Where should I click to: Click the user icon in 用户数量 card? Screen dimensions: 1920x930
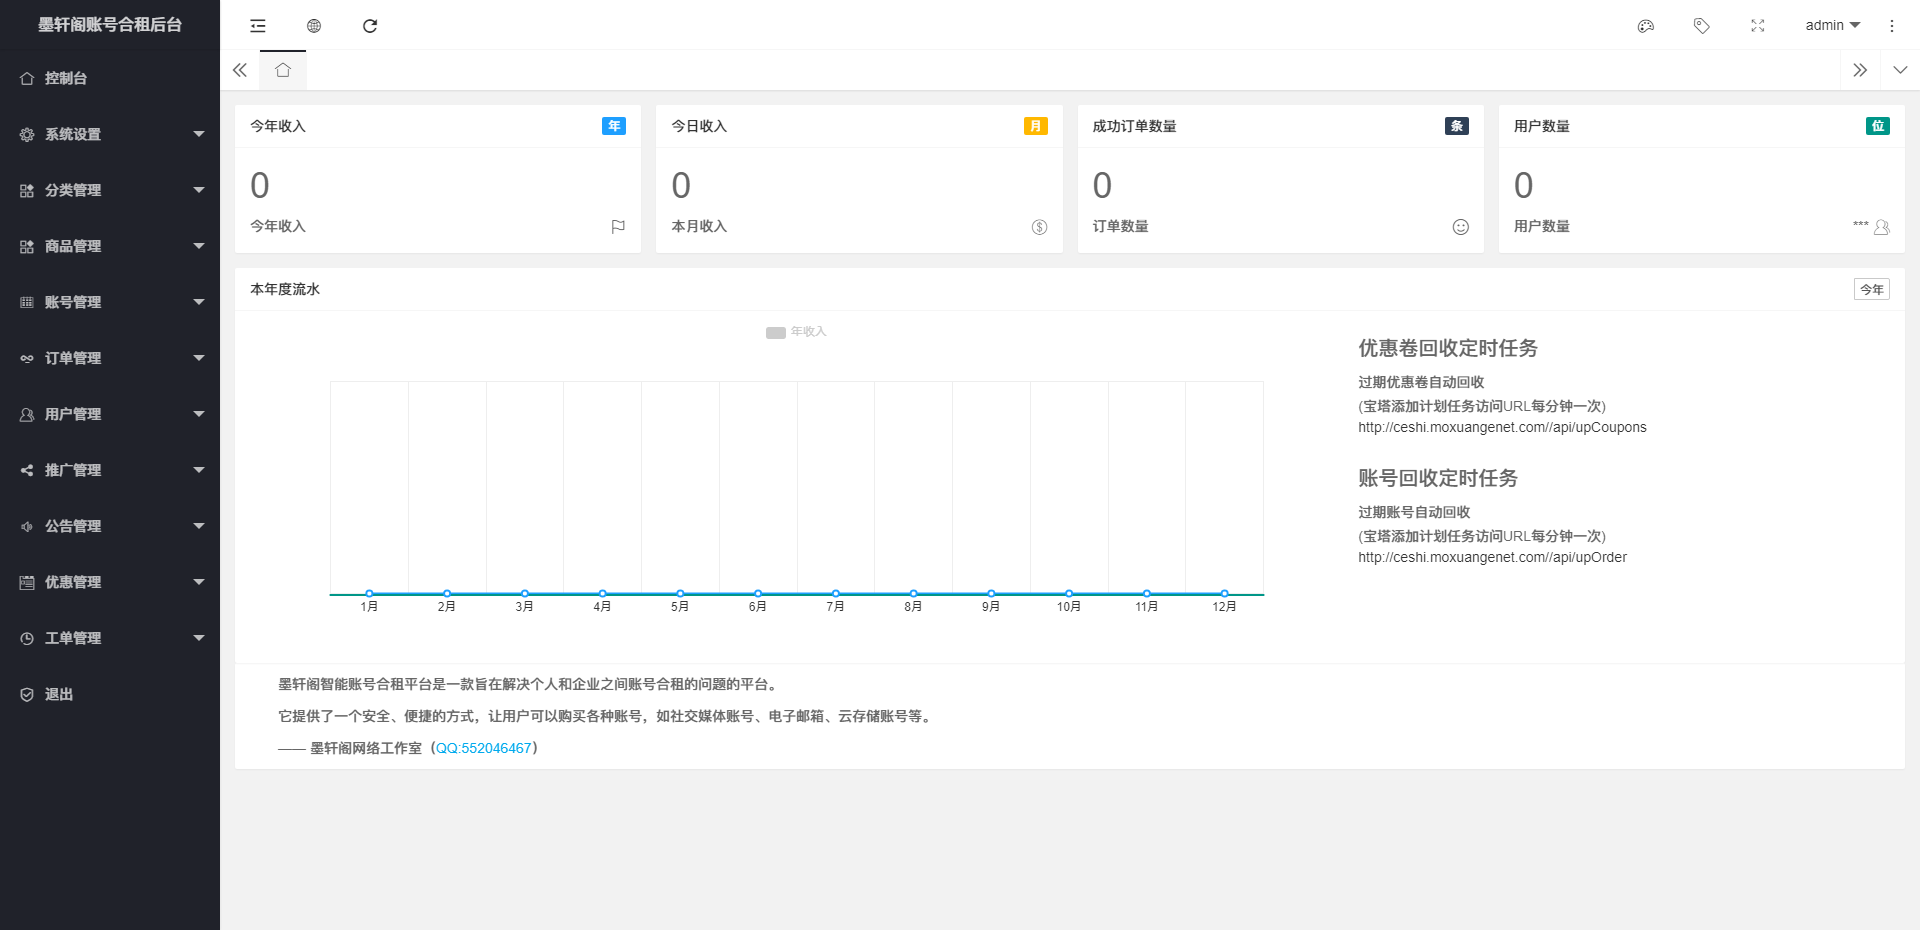click(x=1881, y=227)
